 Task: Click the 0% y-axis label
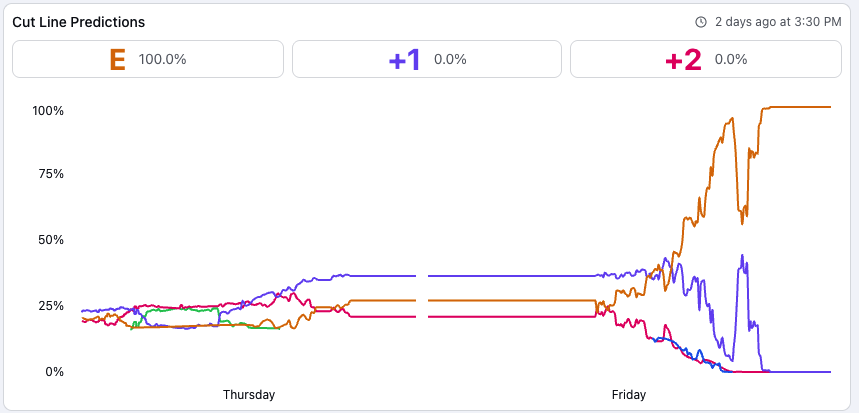pyautogui.click(x=54, y=372)
